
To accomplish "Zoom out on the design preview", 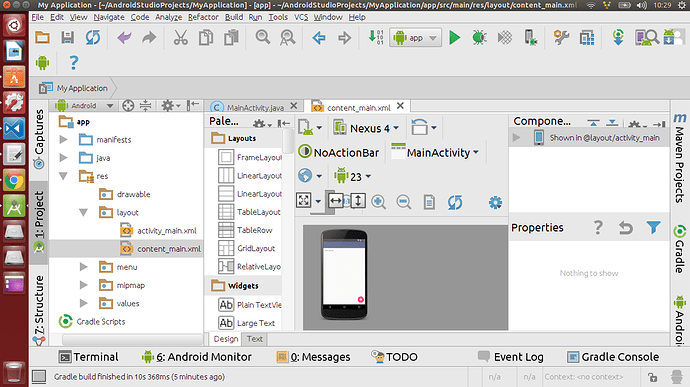I will [x=404, y=202].
